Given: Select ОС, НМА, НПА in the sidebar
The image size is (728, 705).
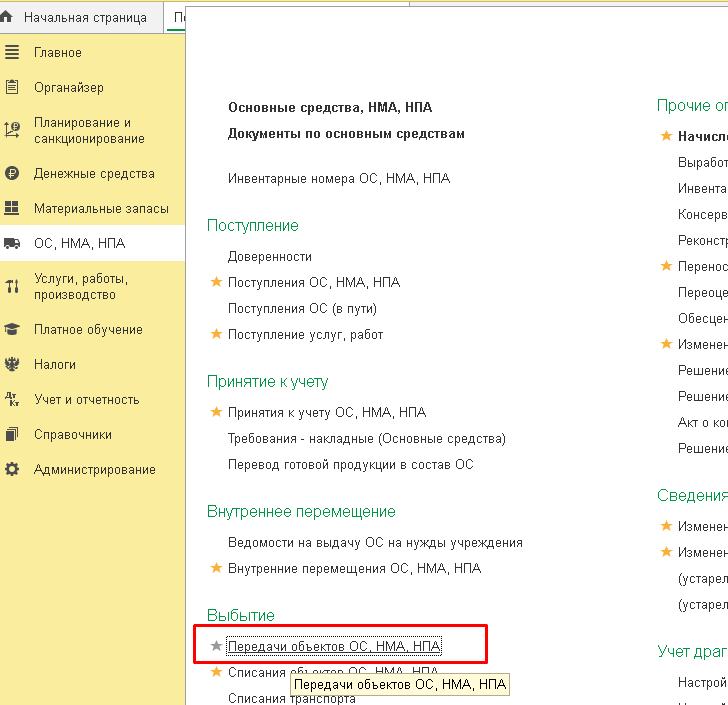Looking at the screenshot, I should (x=79, y=243).
